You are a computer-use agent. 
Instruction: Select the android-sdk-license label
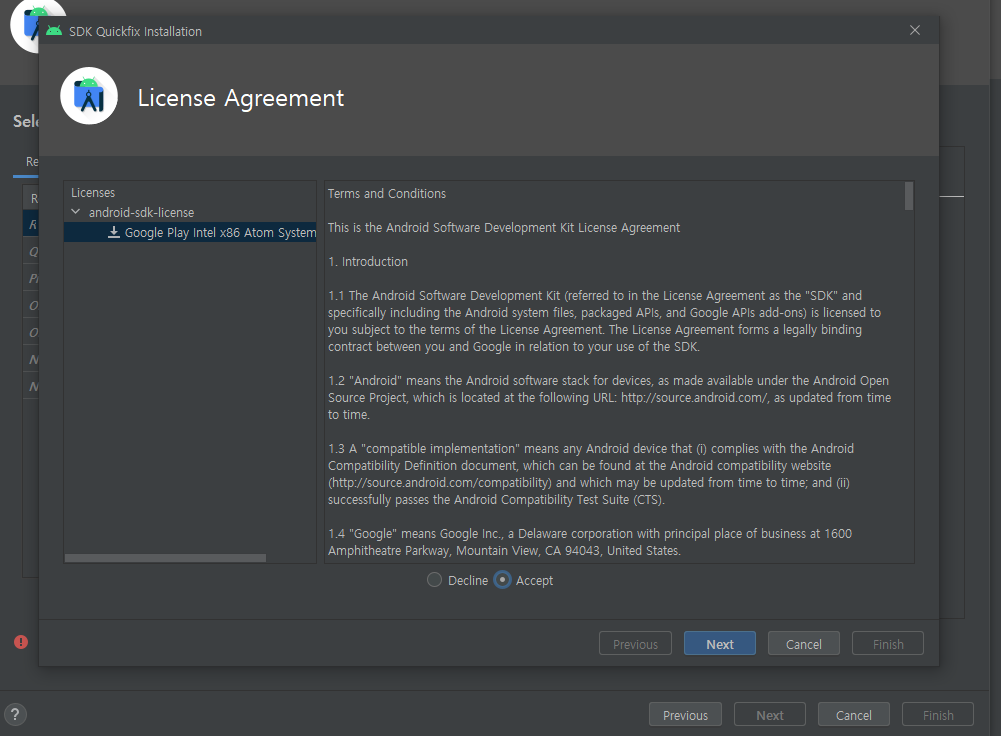[x=141, y=213]
